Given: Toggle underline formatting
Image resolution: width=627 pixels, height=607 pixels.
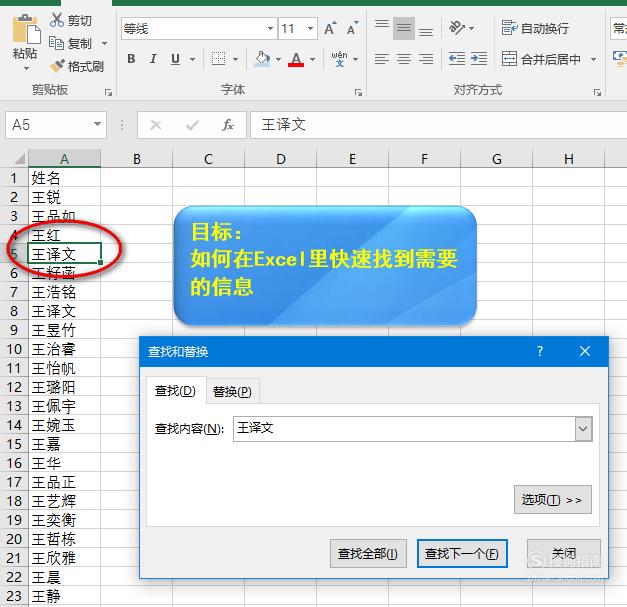Looking at the screenshot, I should (175, 59).
